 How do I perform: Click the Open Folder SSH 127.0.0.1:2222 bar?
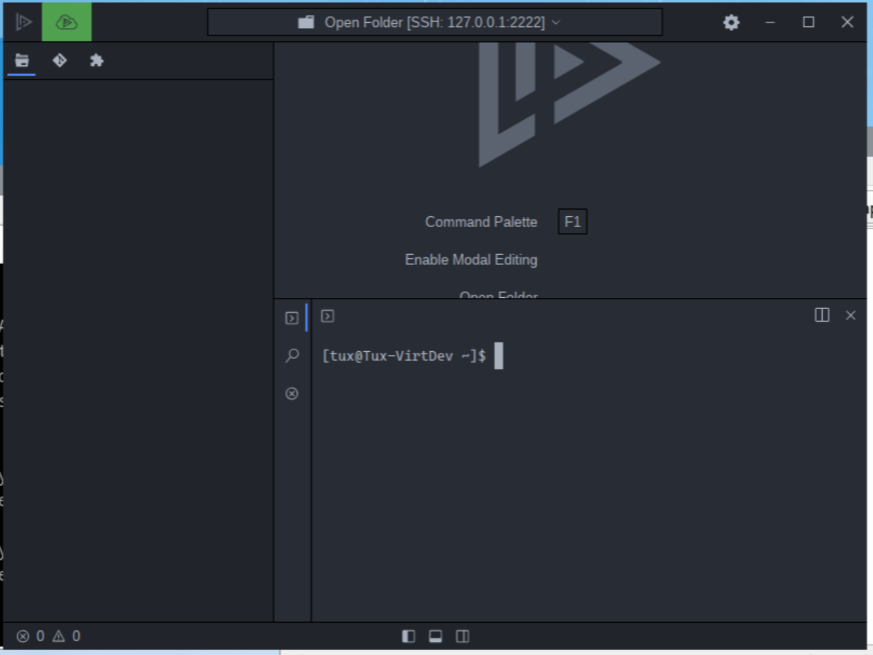pyautogui.click(x=435, y=22)
